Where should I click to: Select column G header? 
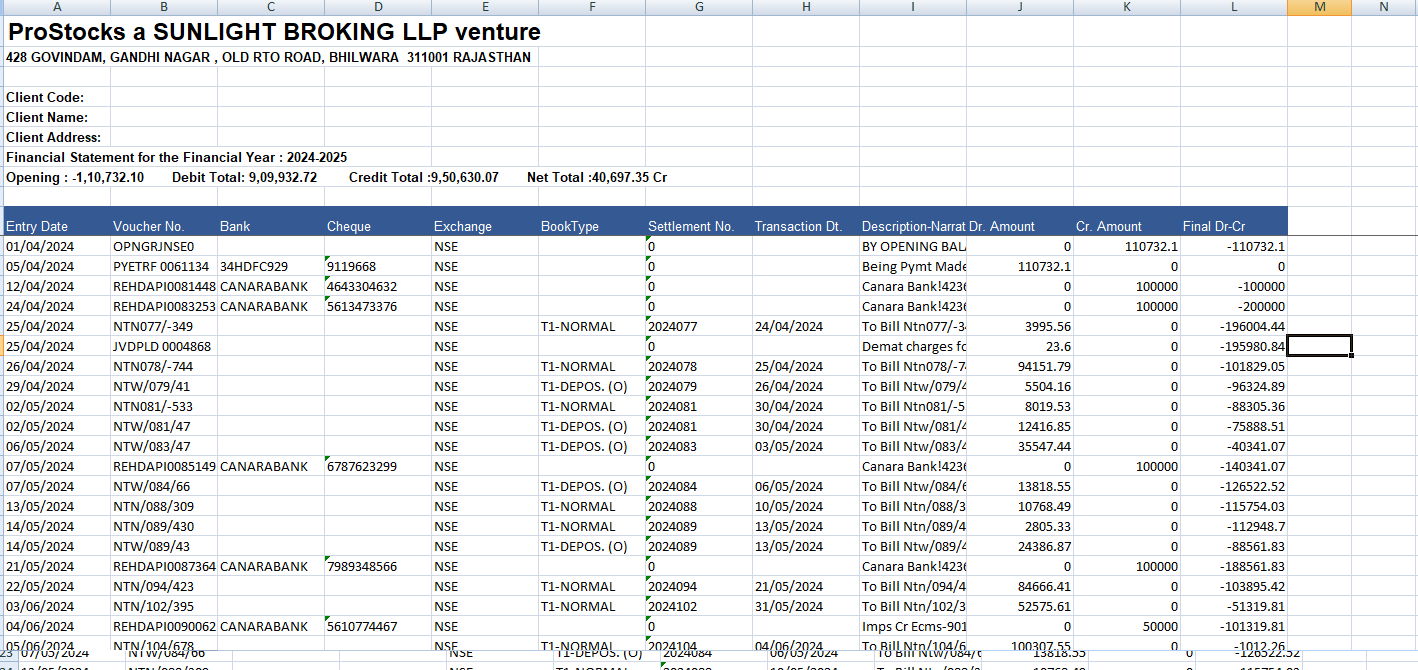[x=699, y=8]
